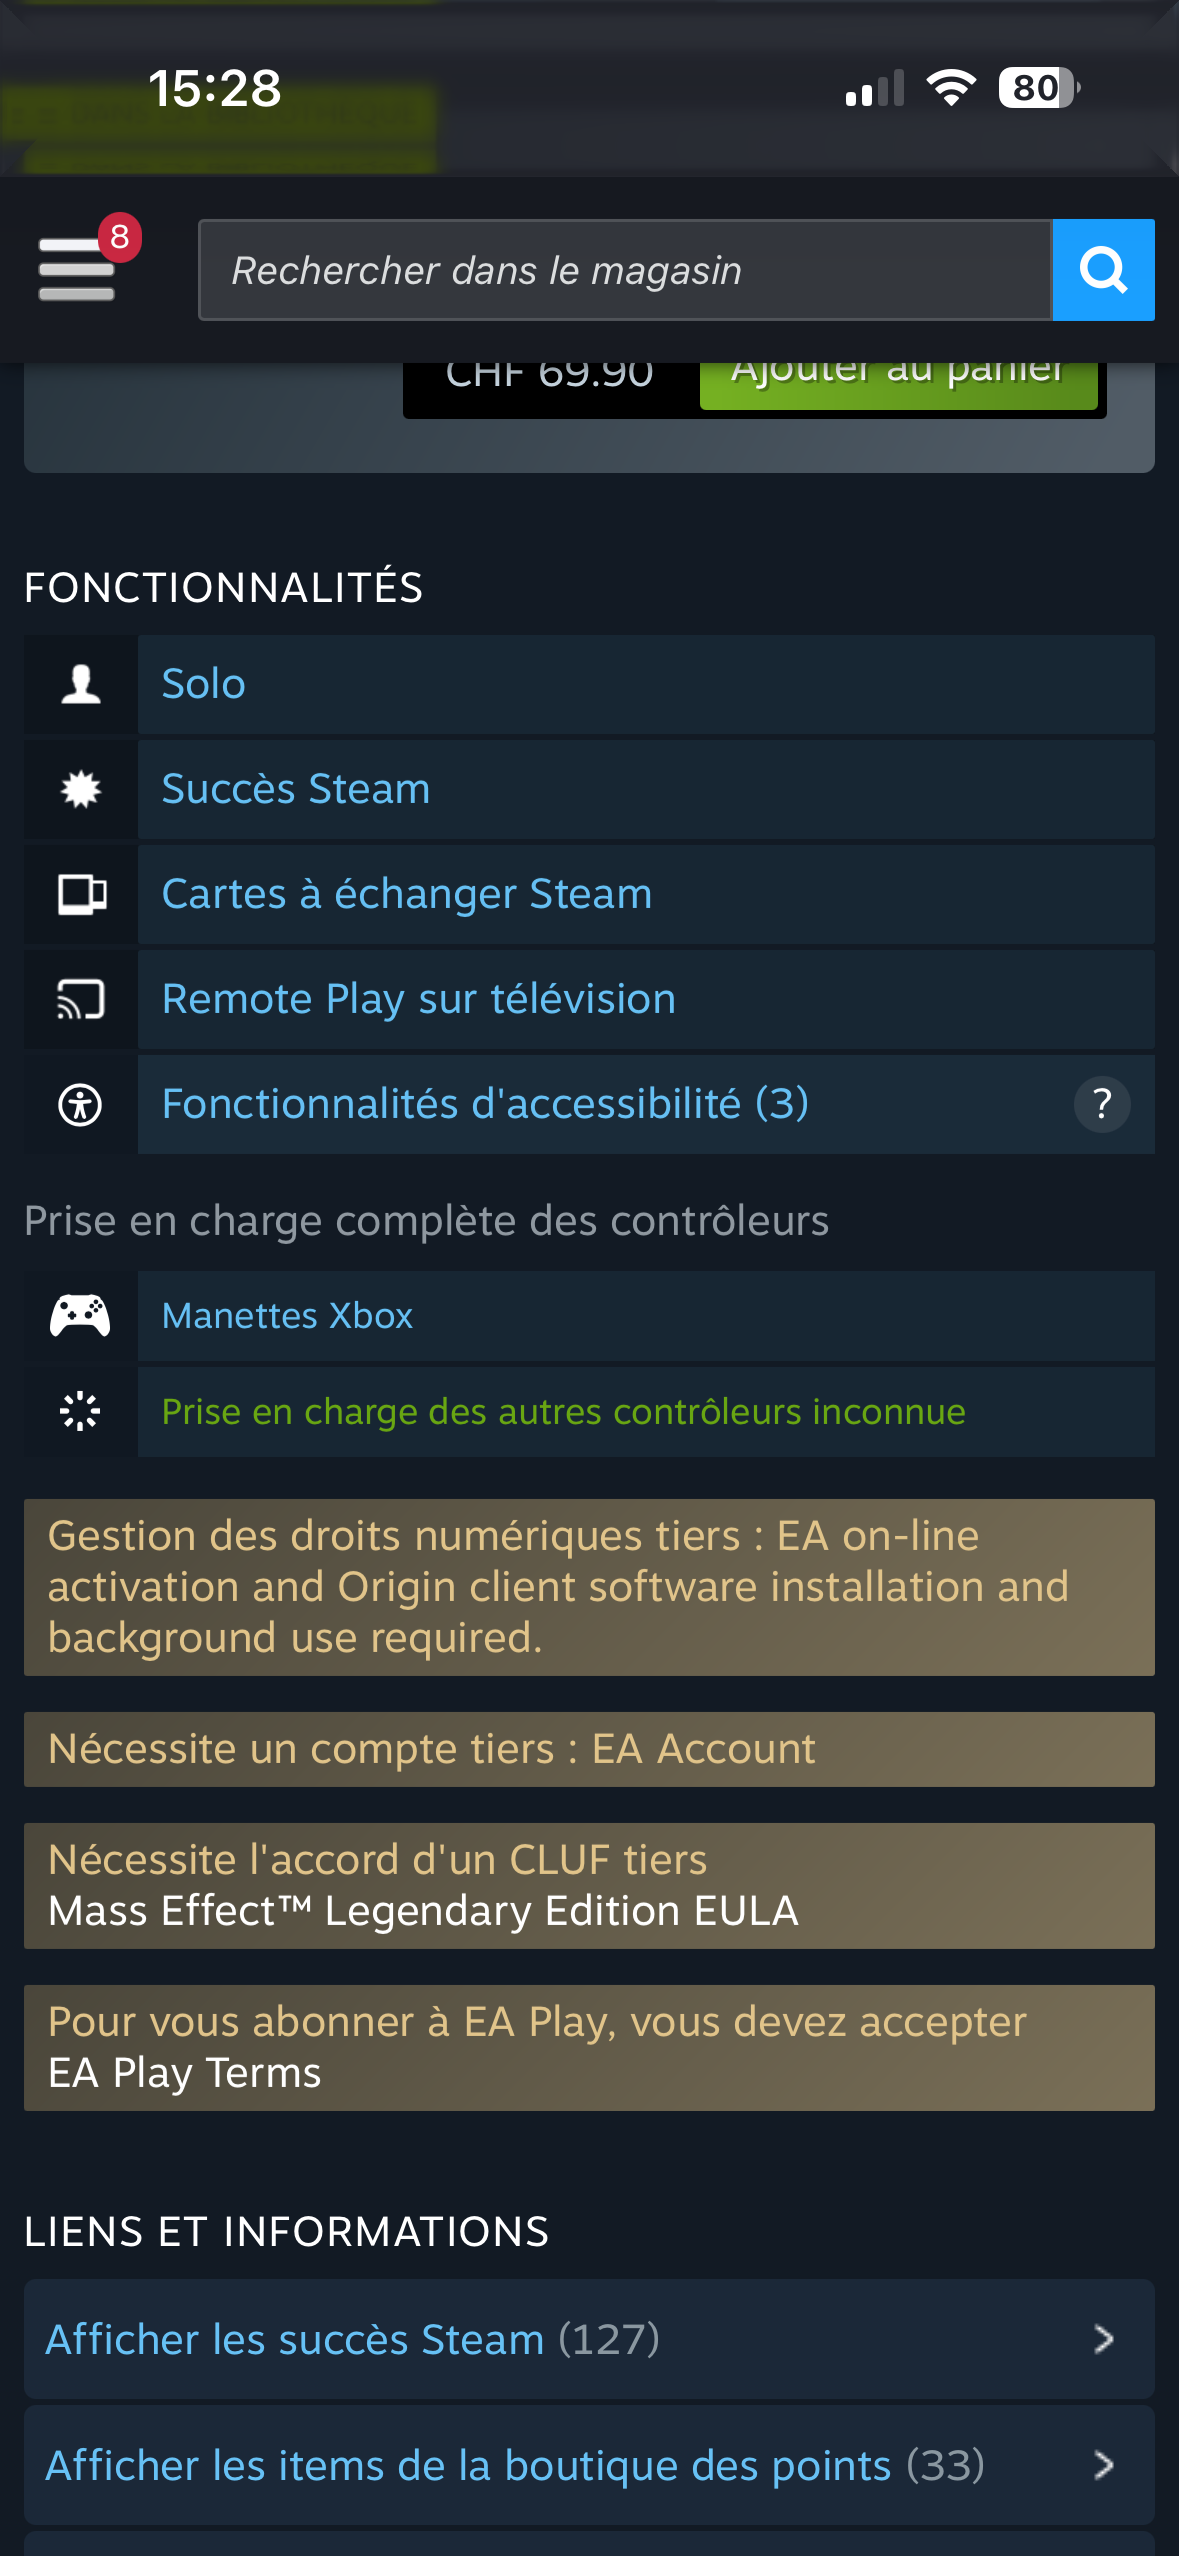Screen dimensions: 1179x2556
Task: Open the accessibility help question mark
Action: [1102, 1105]
